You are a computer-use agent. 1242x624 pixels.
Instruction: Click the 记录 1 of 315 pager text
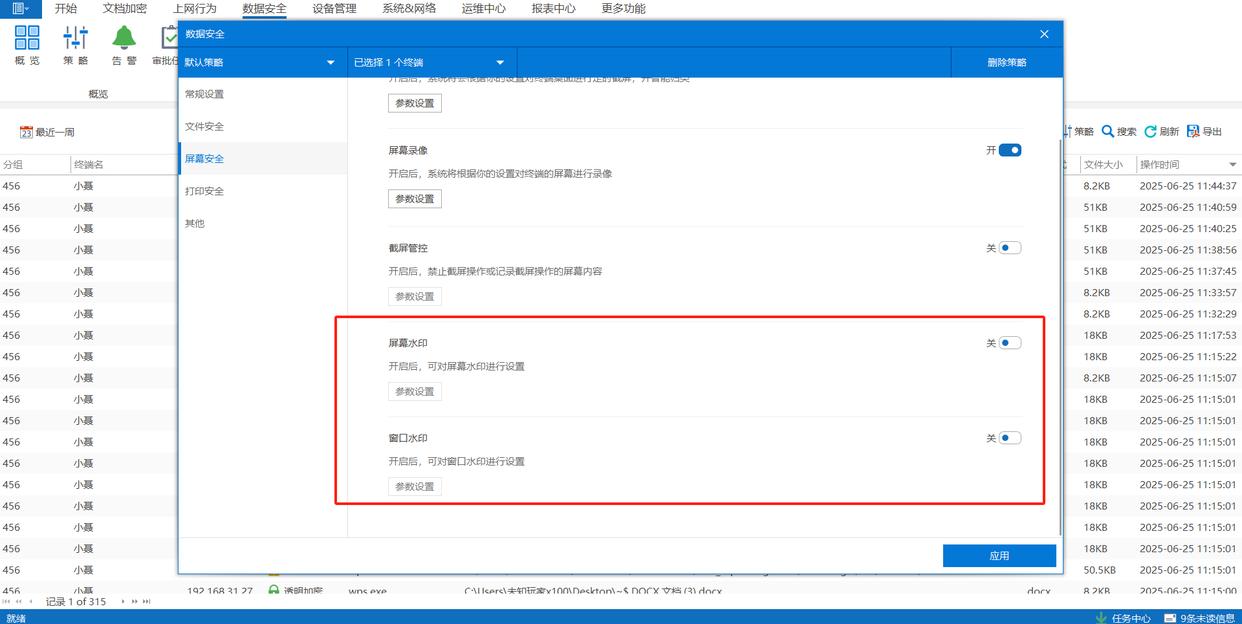coord(76,602)
